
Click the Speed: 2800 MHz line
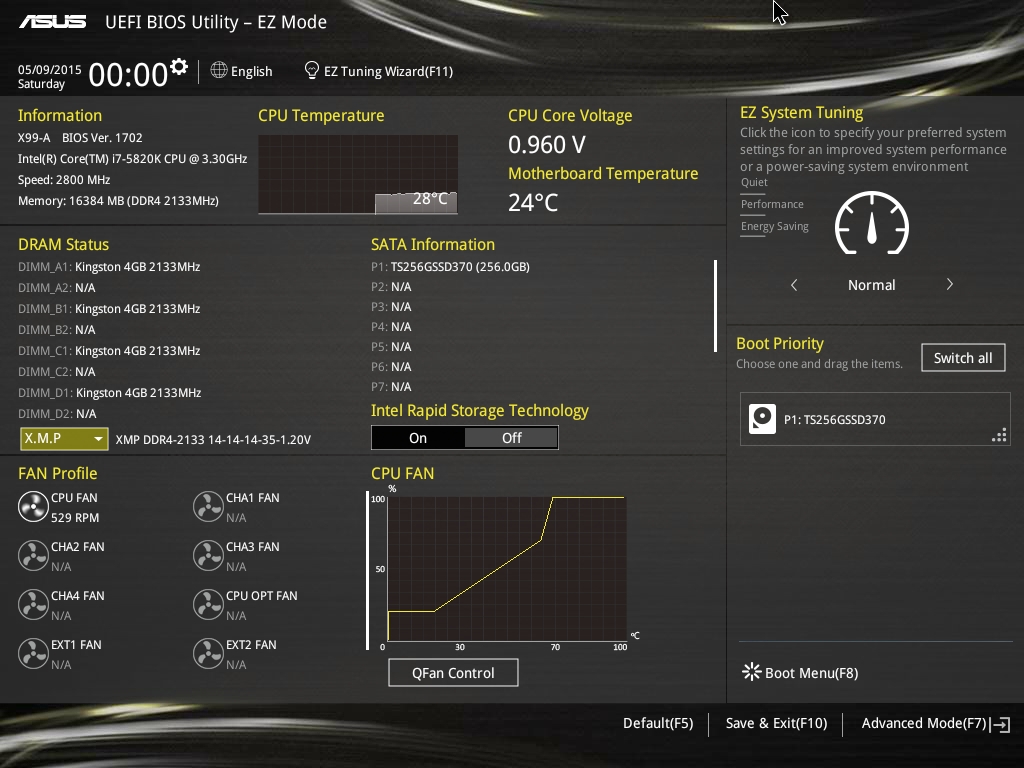[64, 180]
